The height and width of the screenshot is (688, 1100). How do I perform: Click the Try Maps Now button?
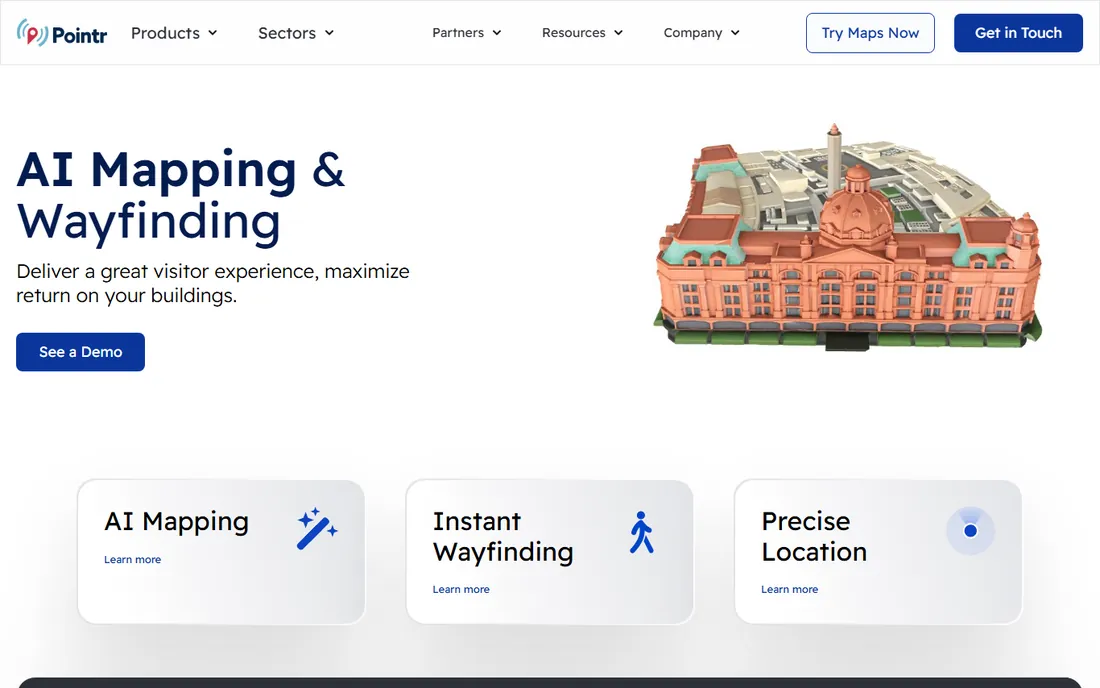coord(870,33)
